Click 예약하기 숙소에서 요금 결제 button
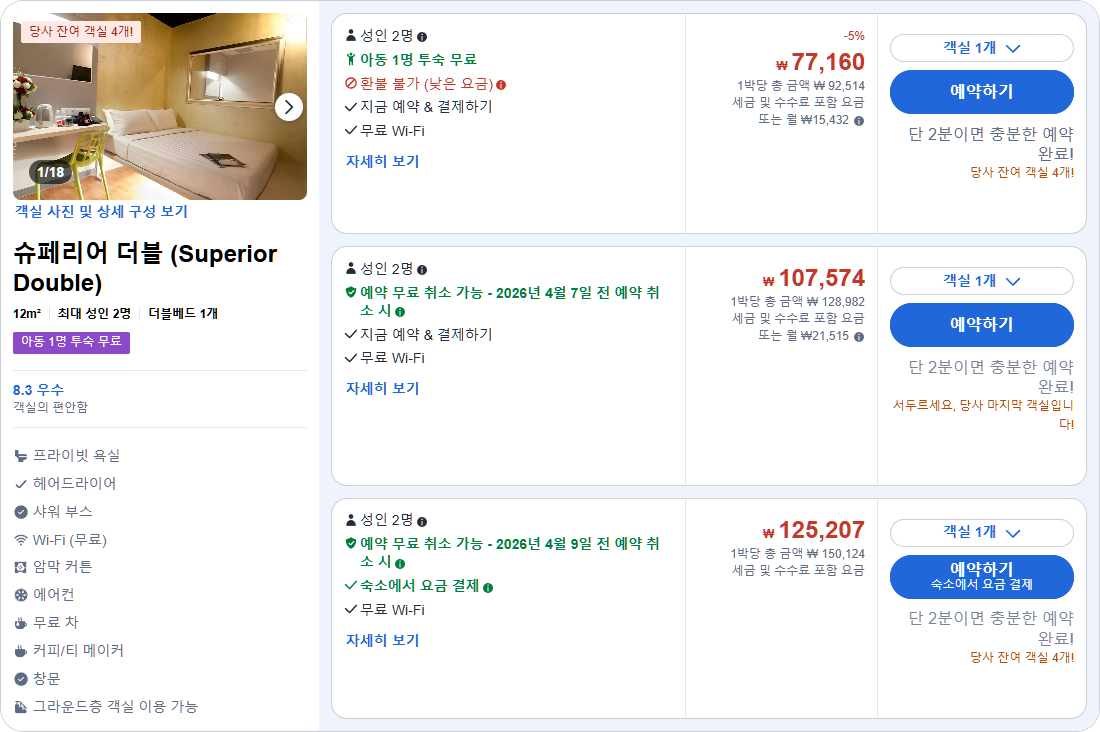Viewport: 1100px width, 732px height. 981,577
